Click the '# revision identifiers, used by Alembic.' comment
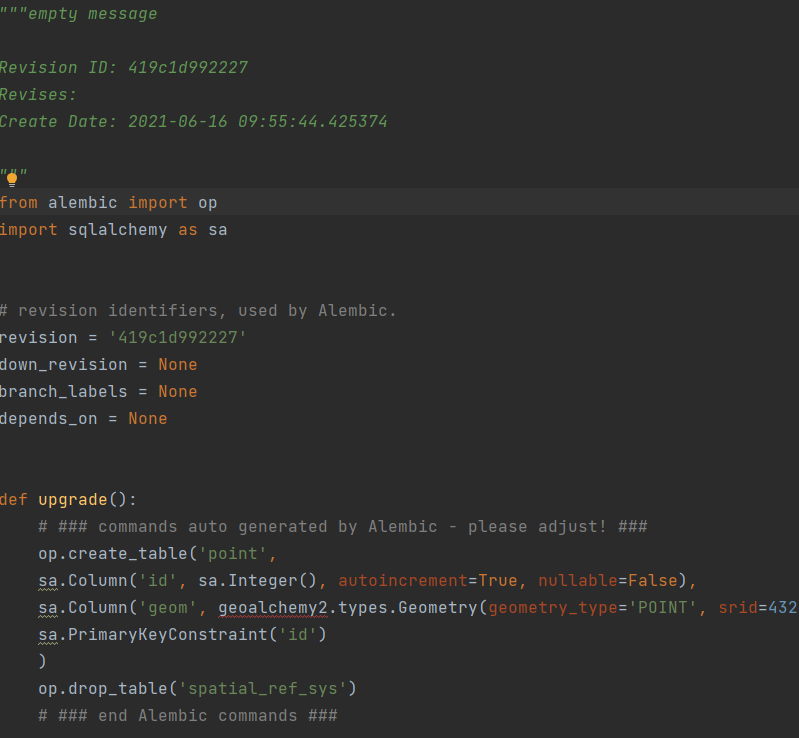Image resolution: width=799 pixels, height=738 pixels. click(x=198, y=310)
